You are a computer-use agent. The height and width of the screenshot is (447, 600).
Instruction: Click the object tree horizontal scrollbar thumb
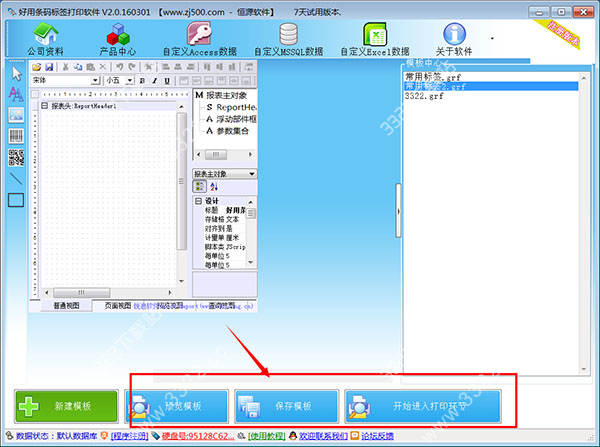pyautogui.click(x=216, y=155)
